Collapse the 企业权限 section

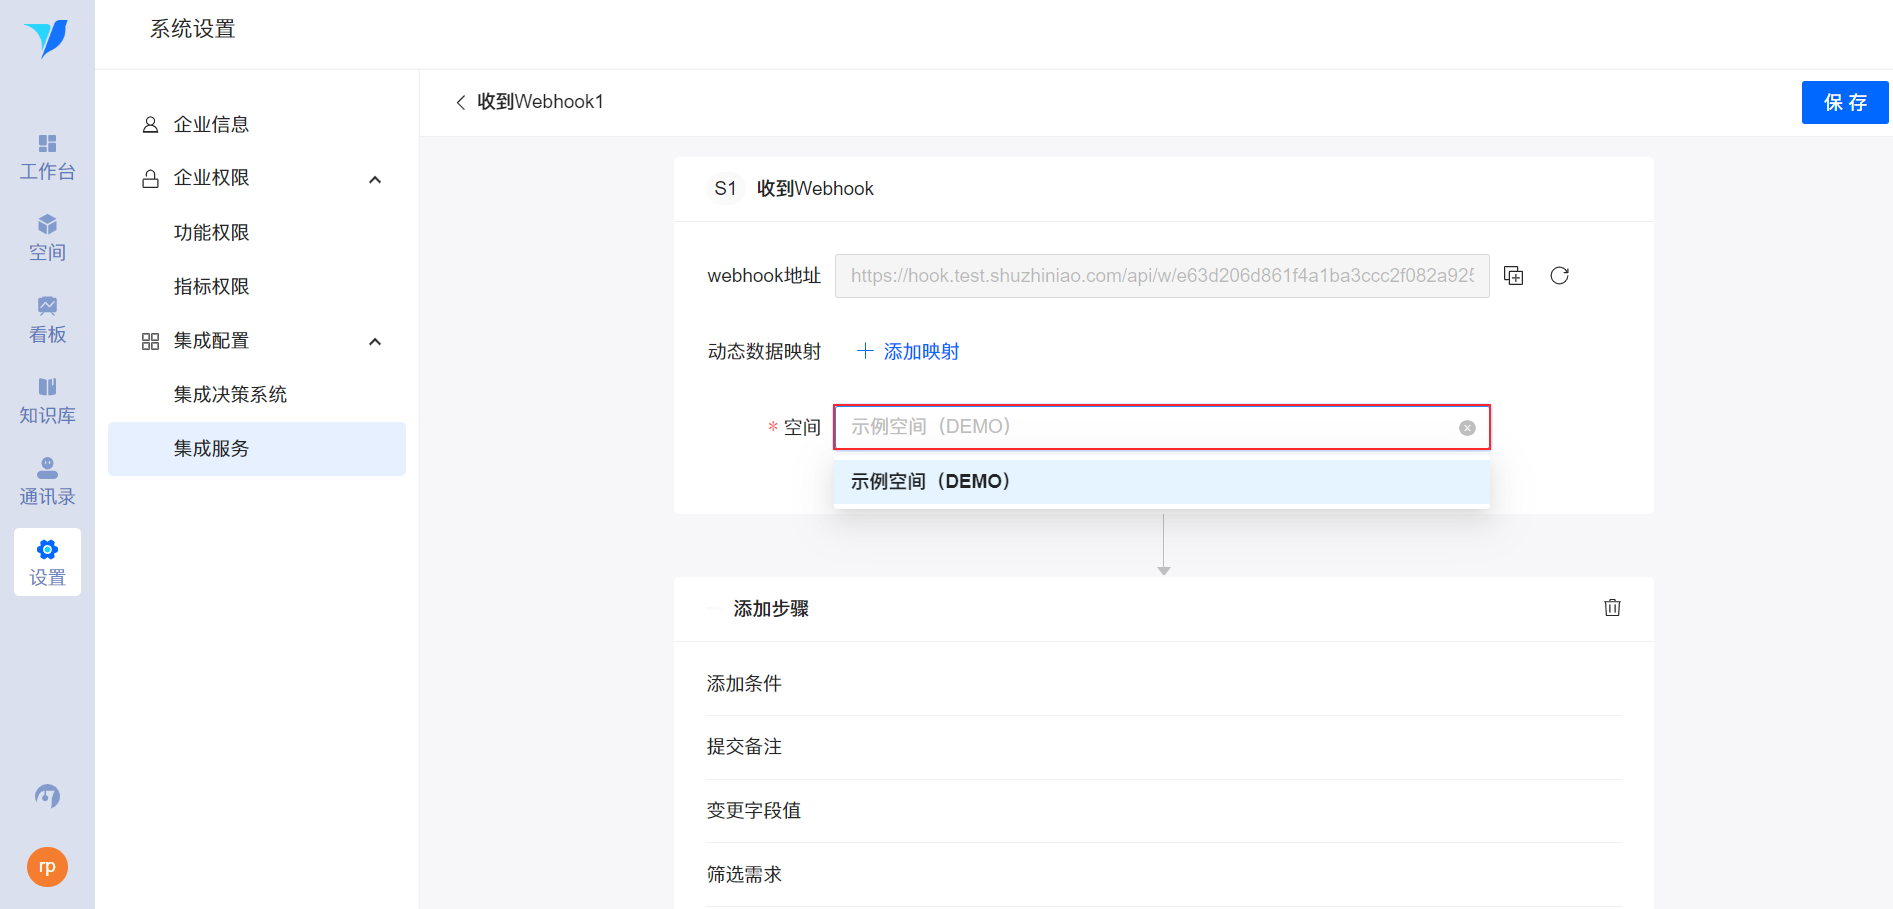[x=375, y=180]
